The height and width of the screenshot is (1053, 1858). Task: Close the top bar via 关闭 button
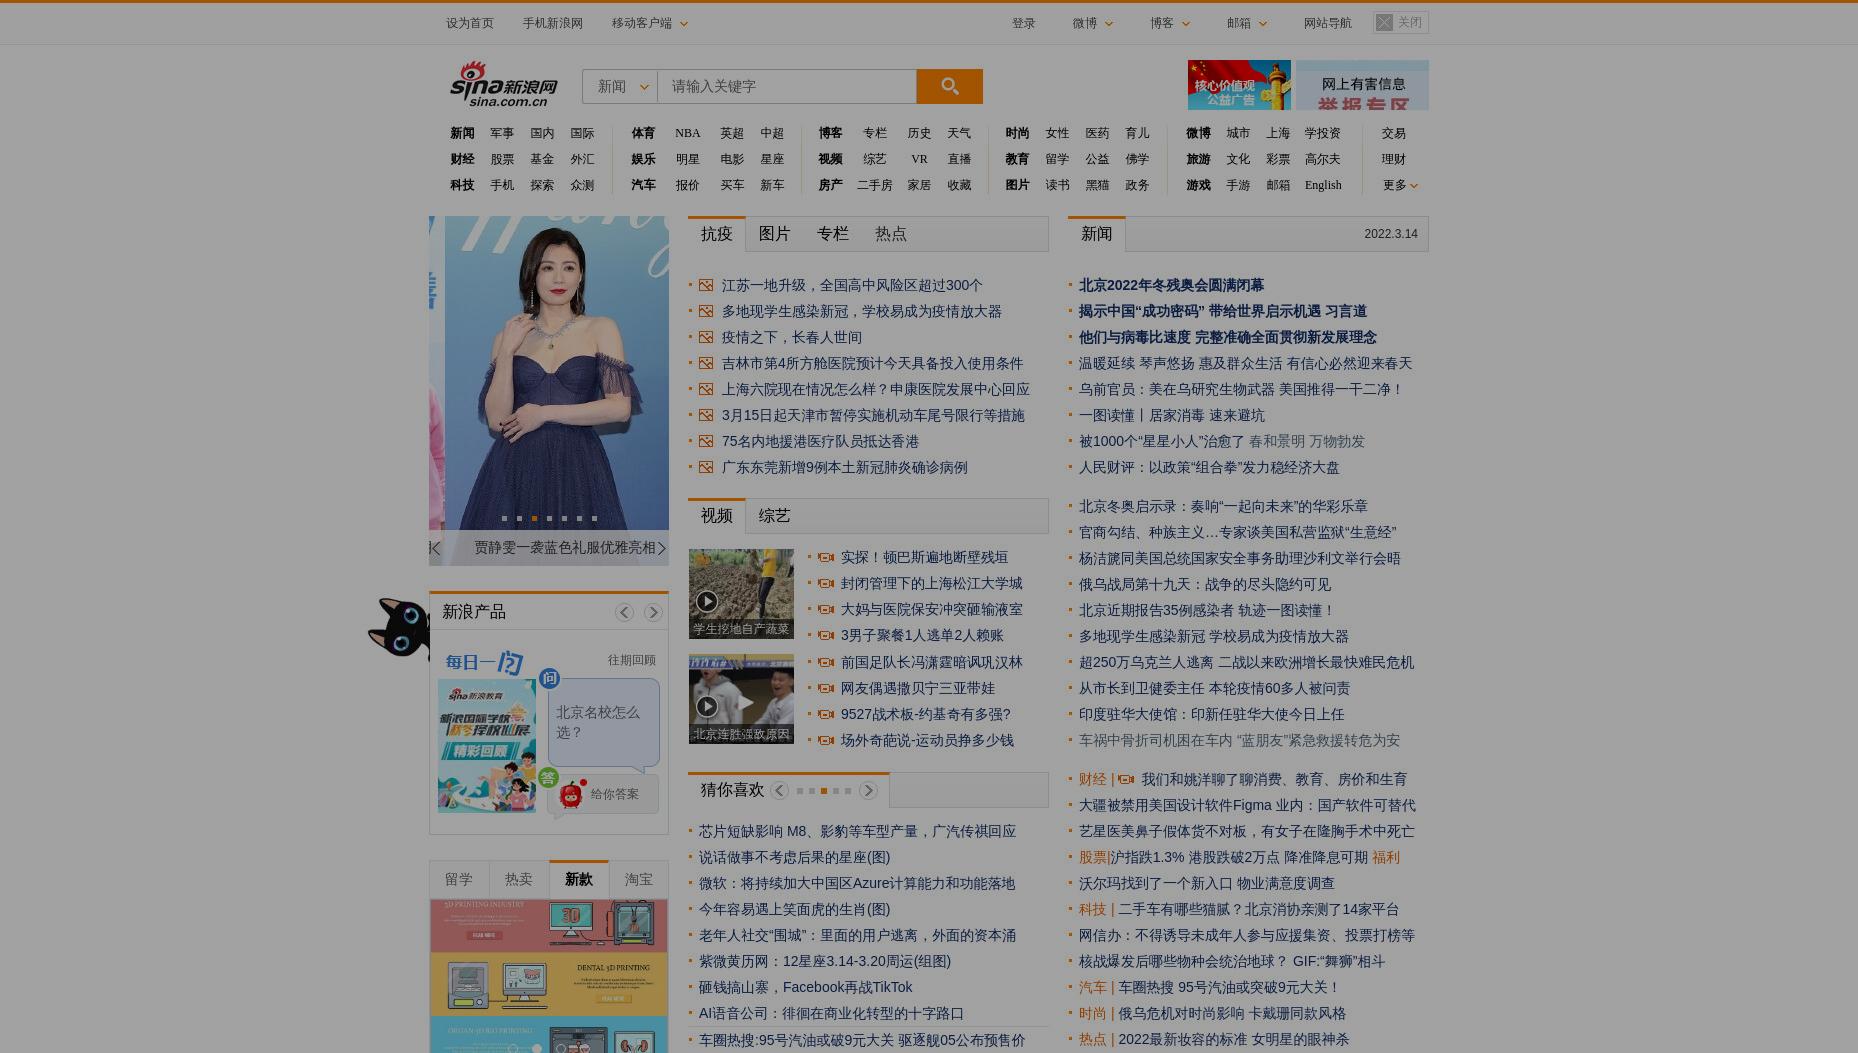coord(1400,22)
